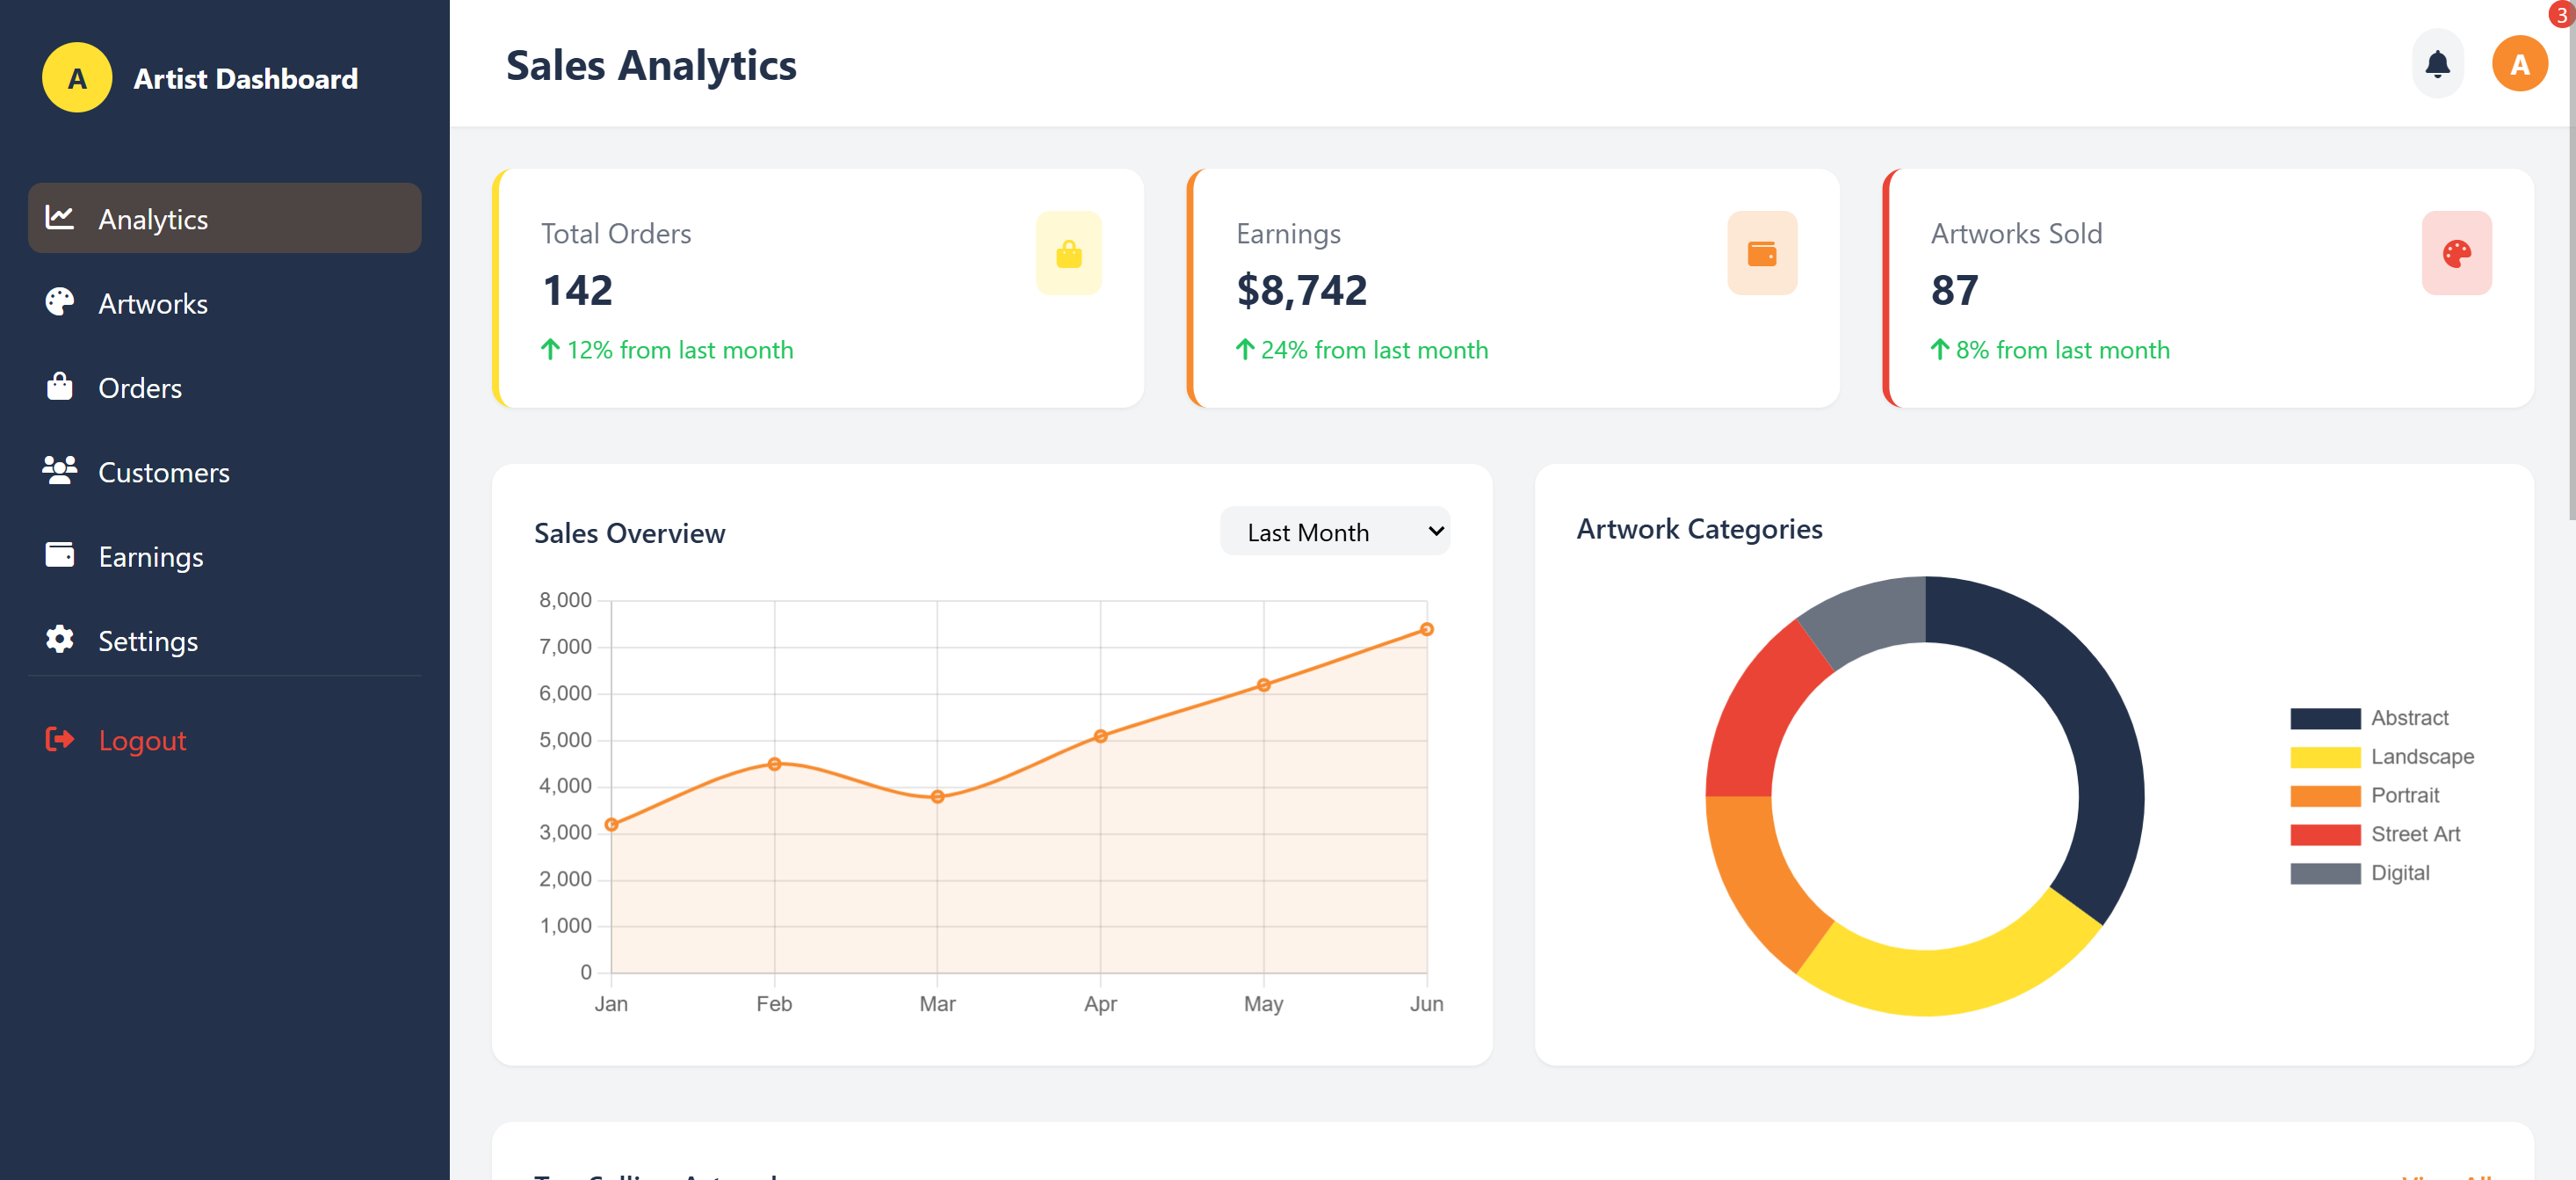The image size is (2576, 1180).
Task: Click the Customers people icon in sidebar
Action: pyautogui.click(x=60, y=471)
